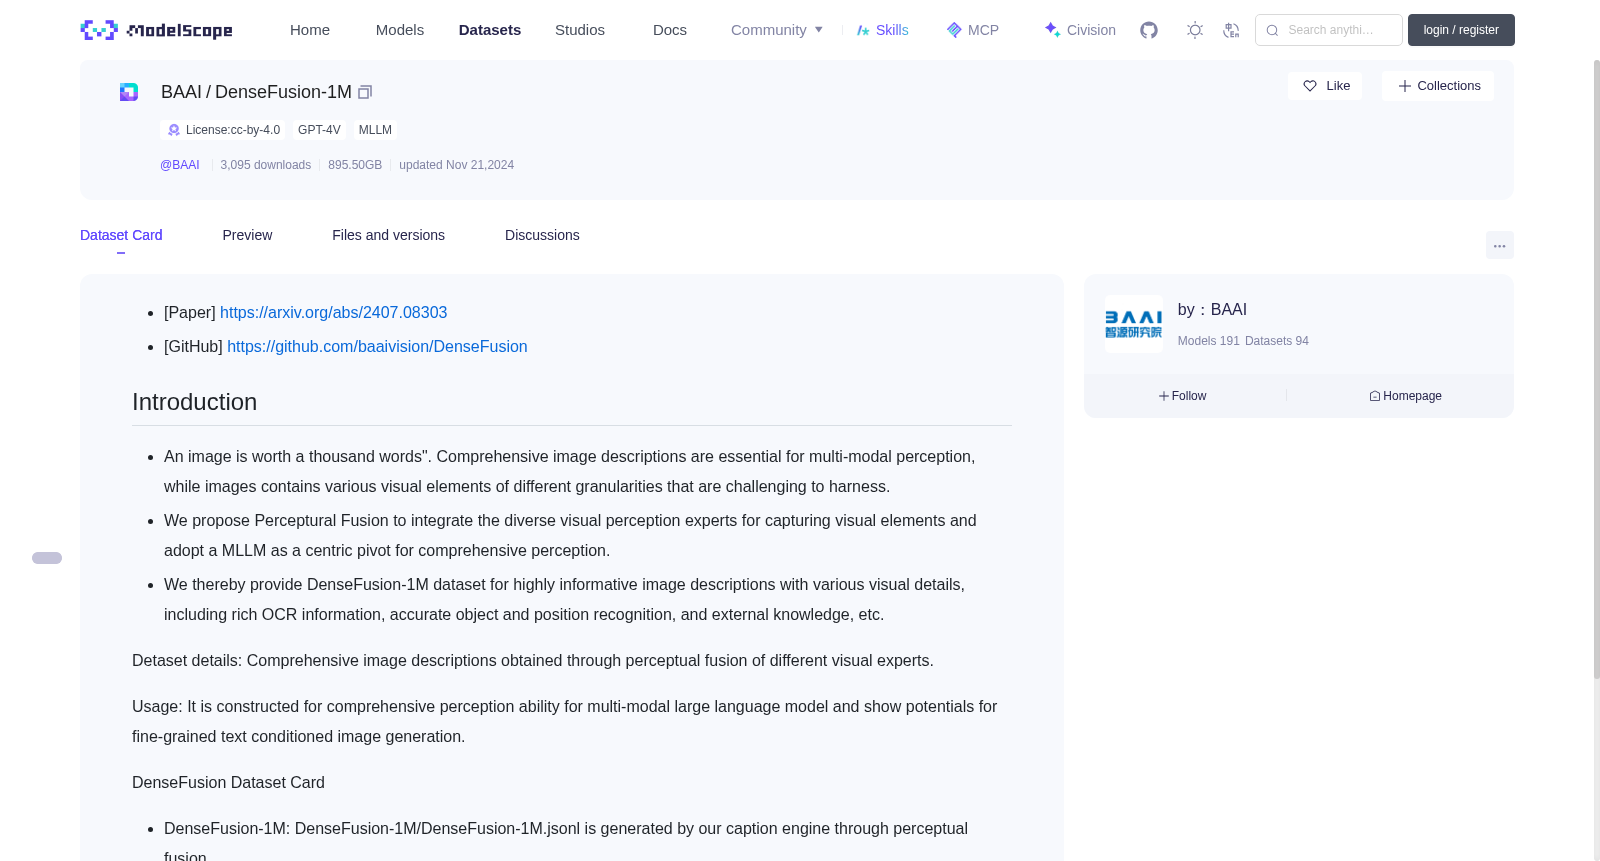Click the Introduction heading

point(194,402)
